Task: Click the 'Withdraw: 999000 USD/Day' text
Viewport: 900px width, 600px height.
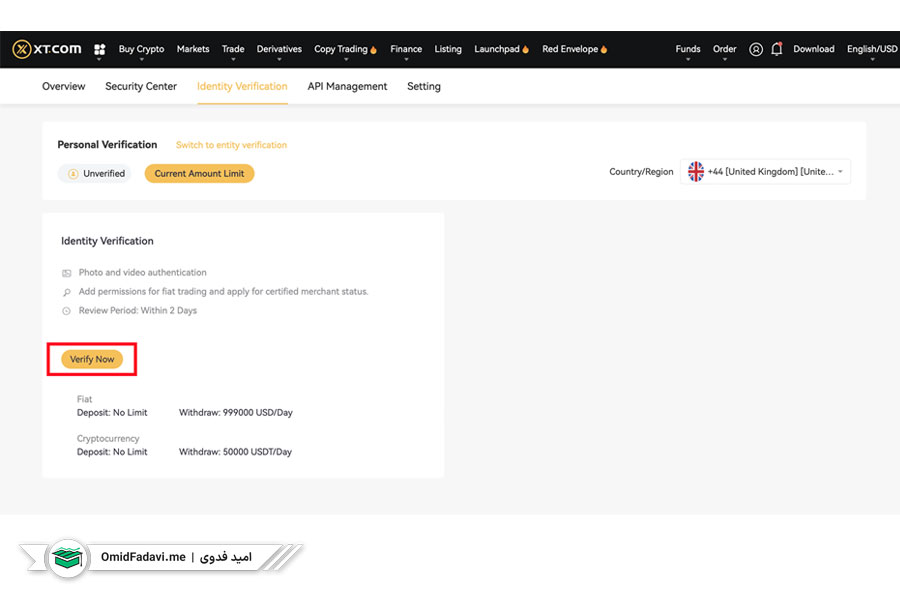Action: (236, 413)
